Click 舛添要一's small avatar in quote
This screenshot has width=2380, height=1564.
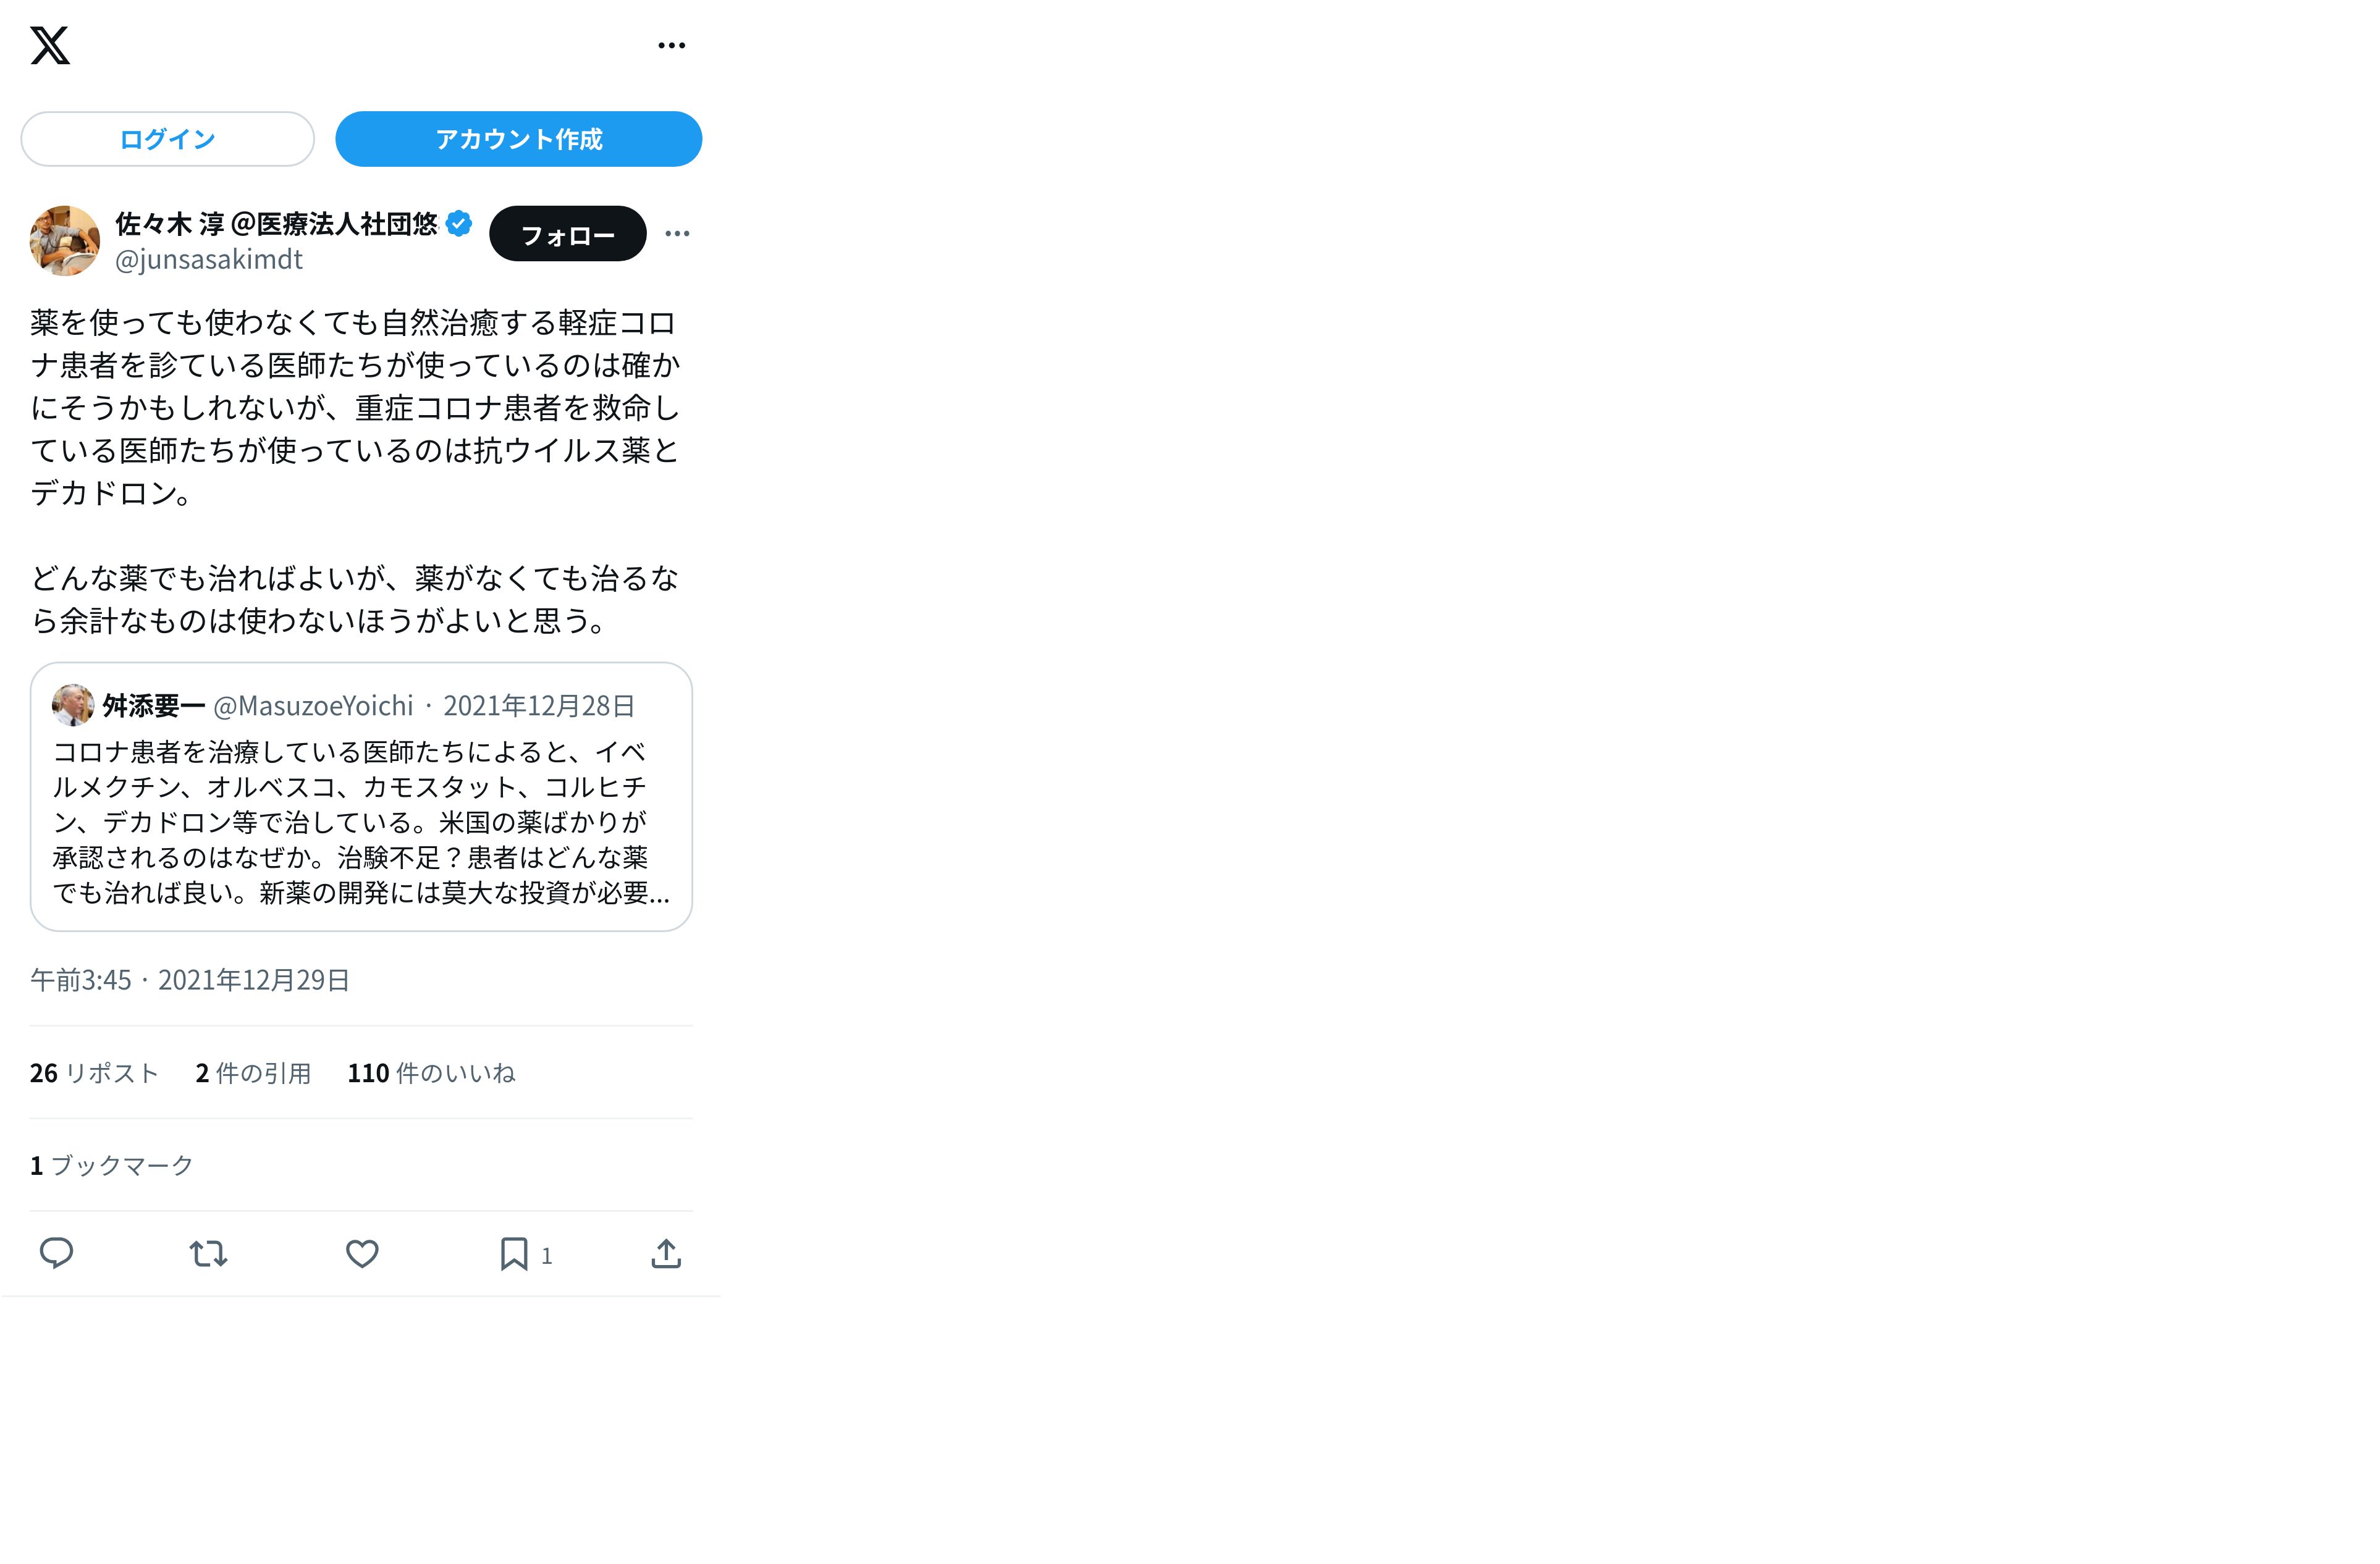point(73,705)
